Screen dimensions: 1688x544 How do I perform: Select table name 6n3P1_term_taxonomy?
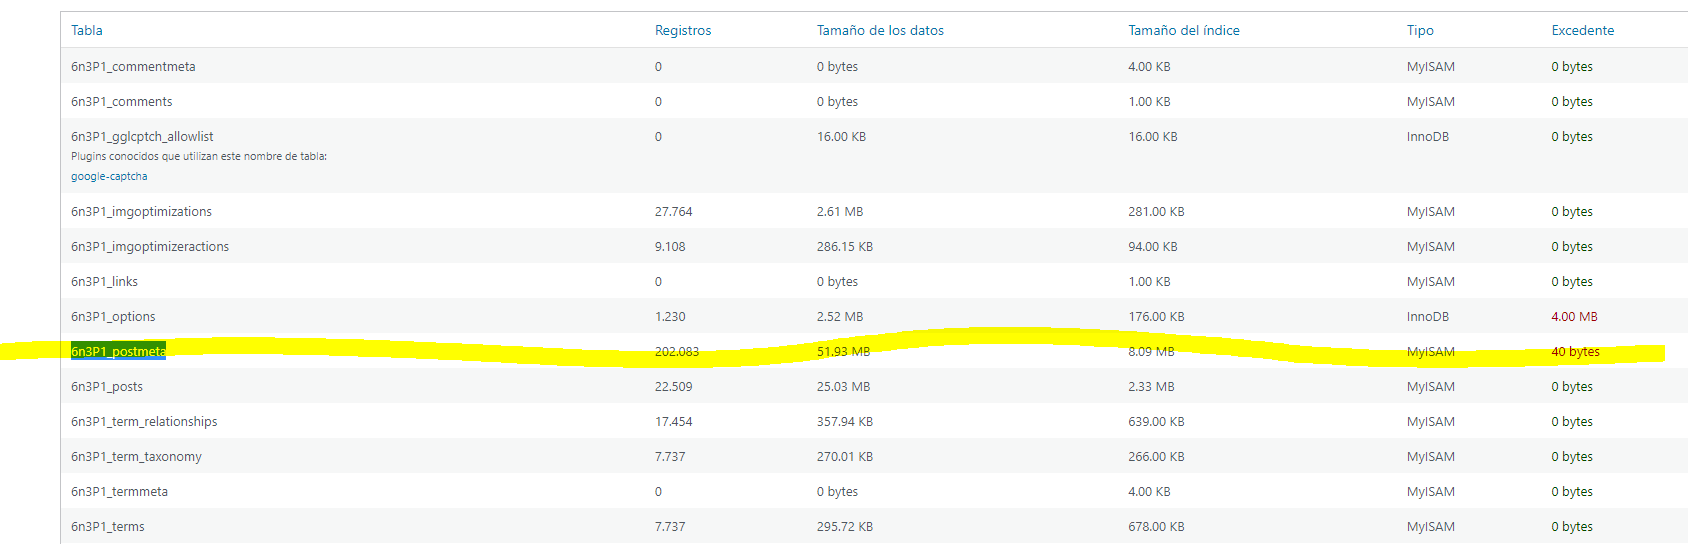pyautogui.click(x=136, y=457)
